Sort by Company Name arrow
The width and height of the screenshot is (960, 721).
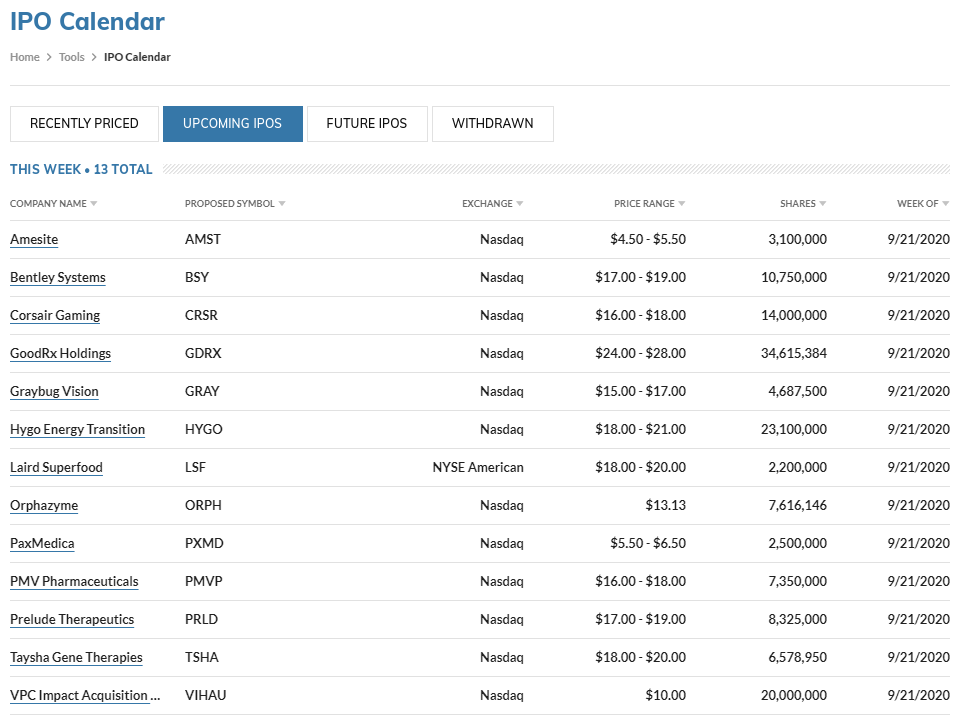(94, 204)
